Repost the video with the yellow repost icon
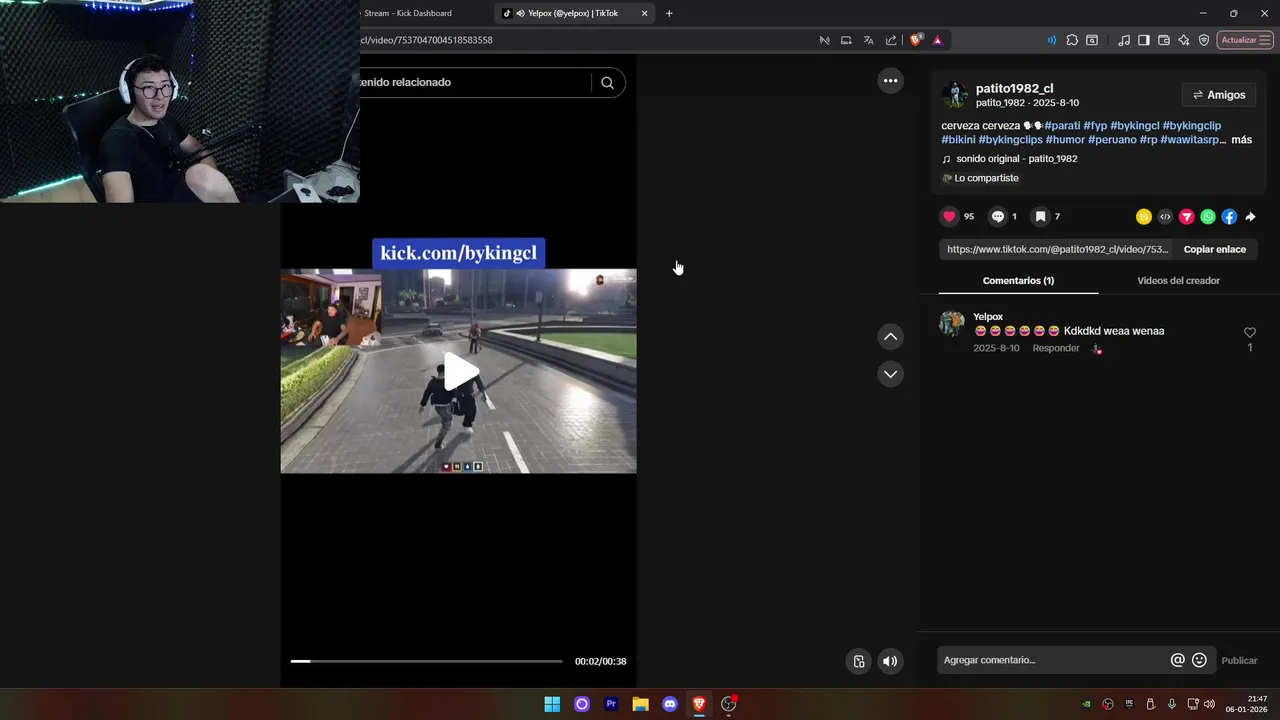 [x=1143, y=217]
